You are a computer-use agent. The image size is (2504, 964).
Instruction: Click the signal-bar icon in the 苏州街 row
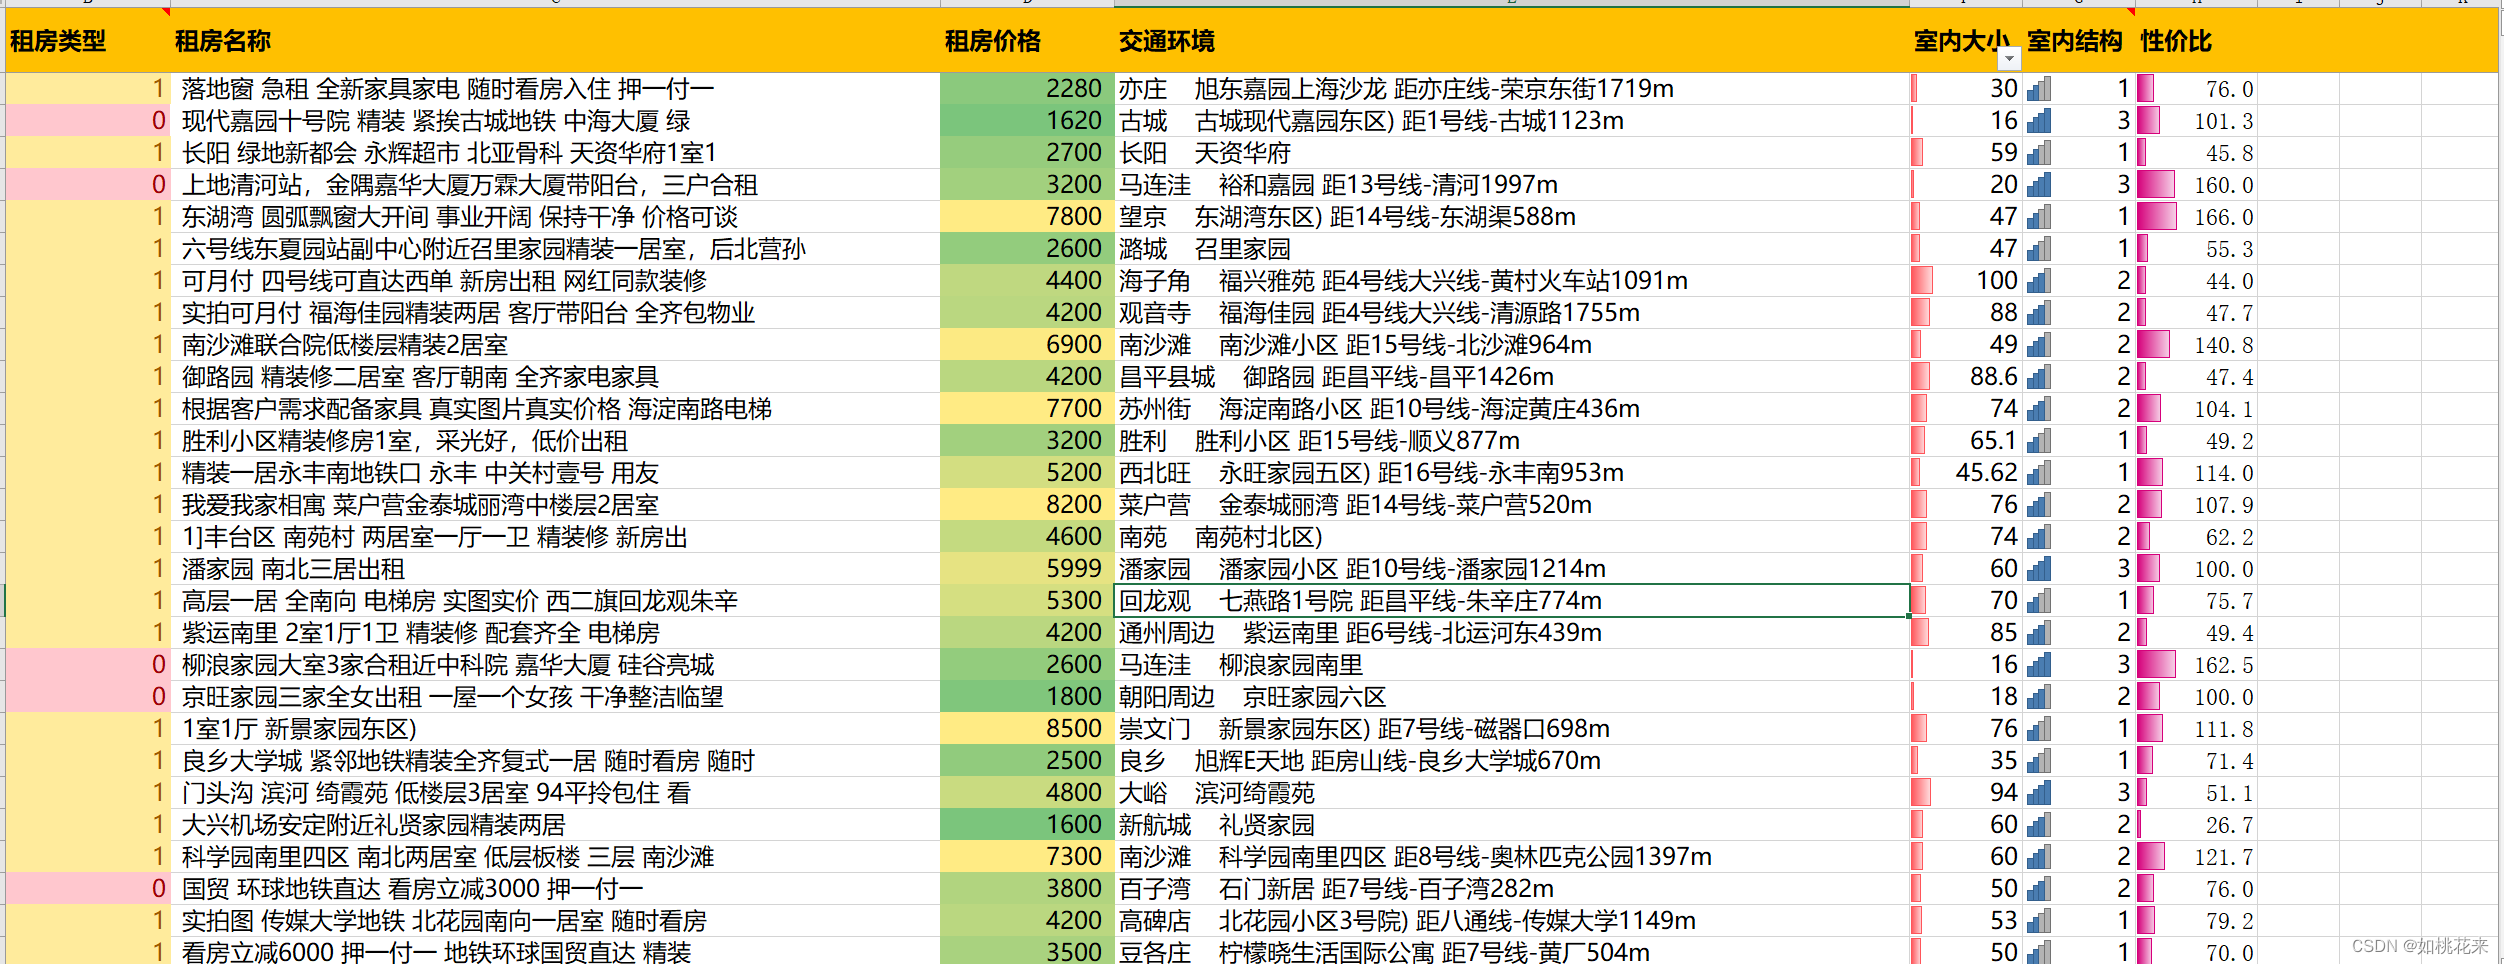click(2039, 409)
